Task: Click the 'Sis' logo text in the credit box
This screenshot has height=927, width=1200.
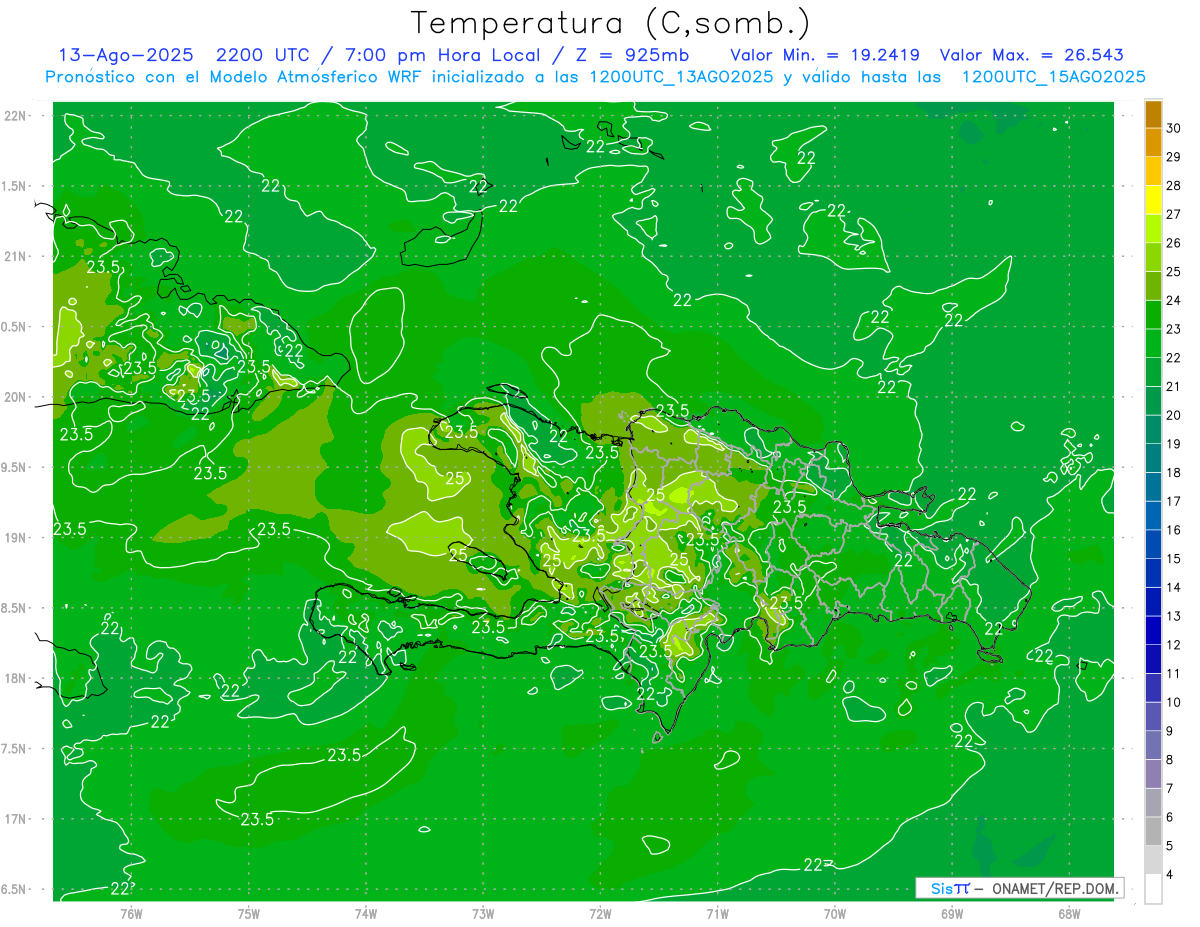Action: 941,888
